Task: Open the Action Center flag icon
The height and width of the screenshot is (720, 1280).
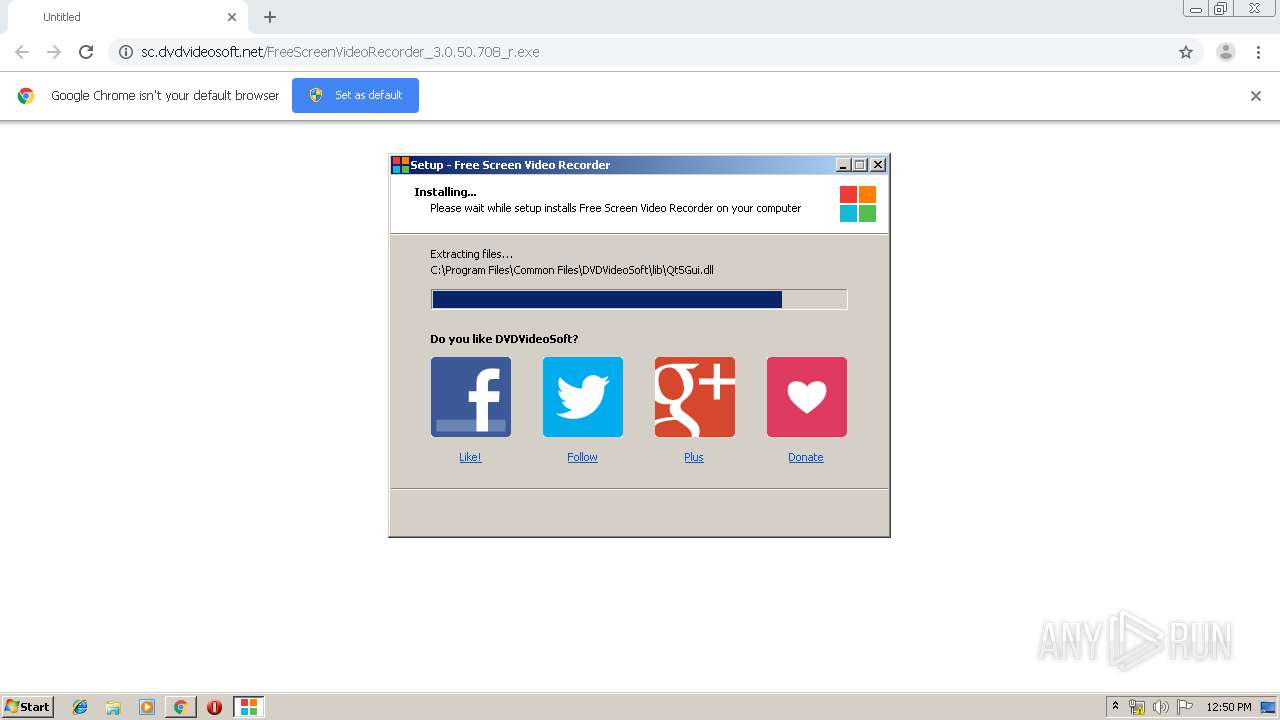Action: pyautogui.click(x=1185, y=707)
